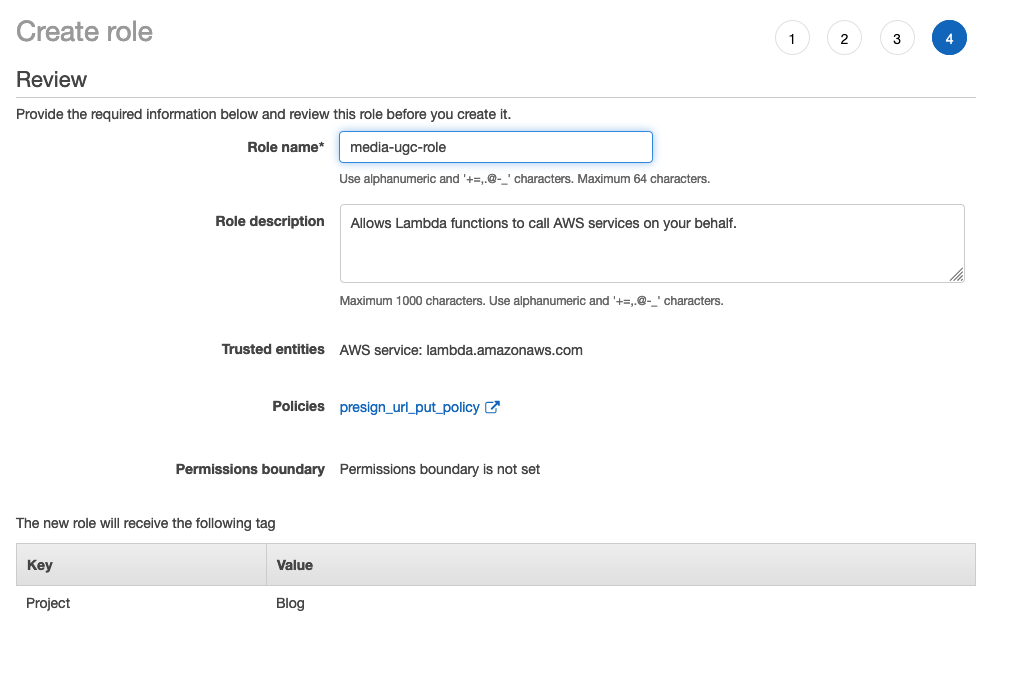This screenshot has width=1020, height=696.
Task: Open the policy's external link icon
Action: click(x=492, y=407)
